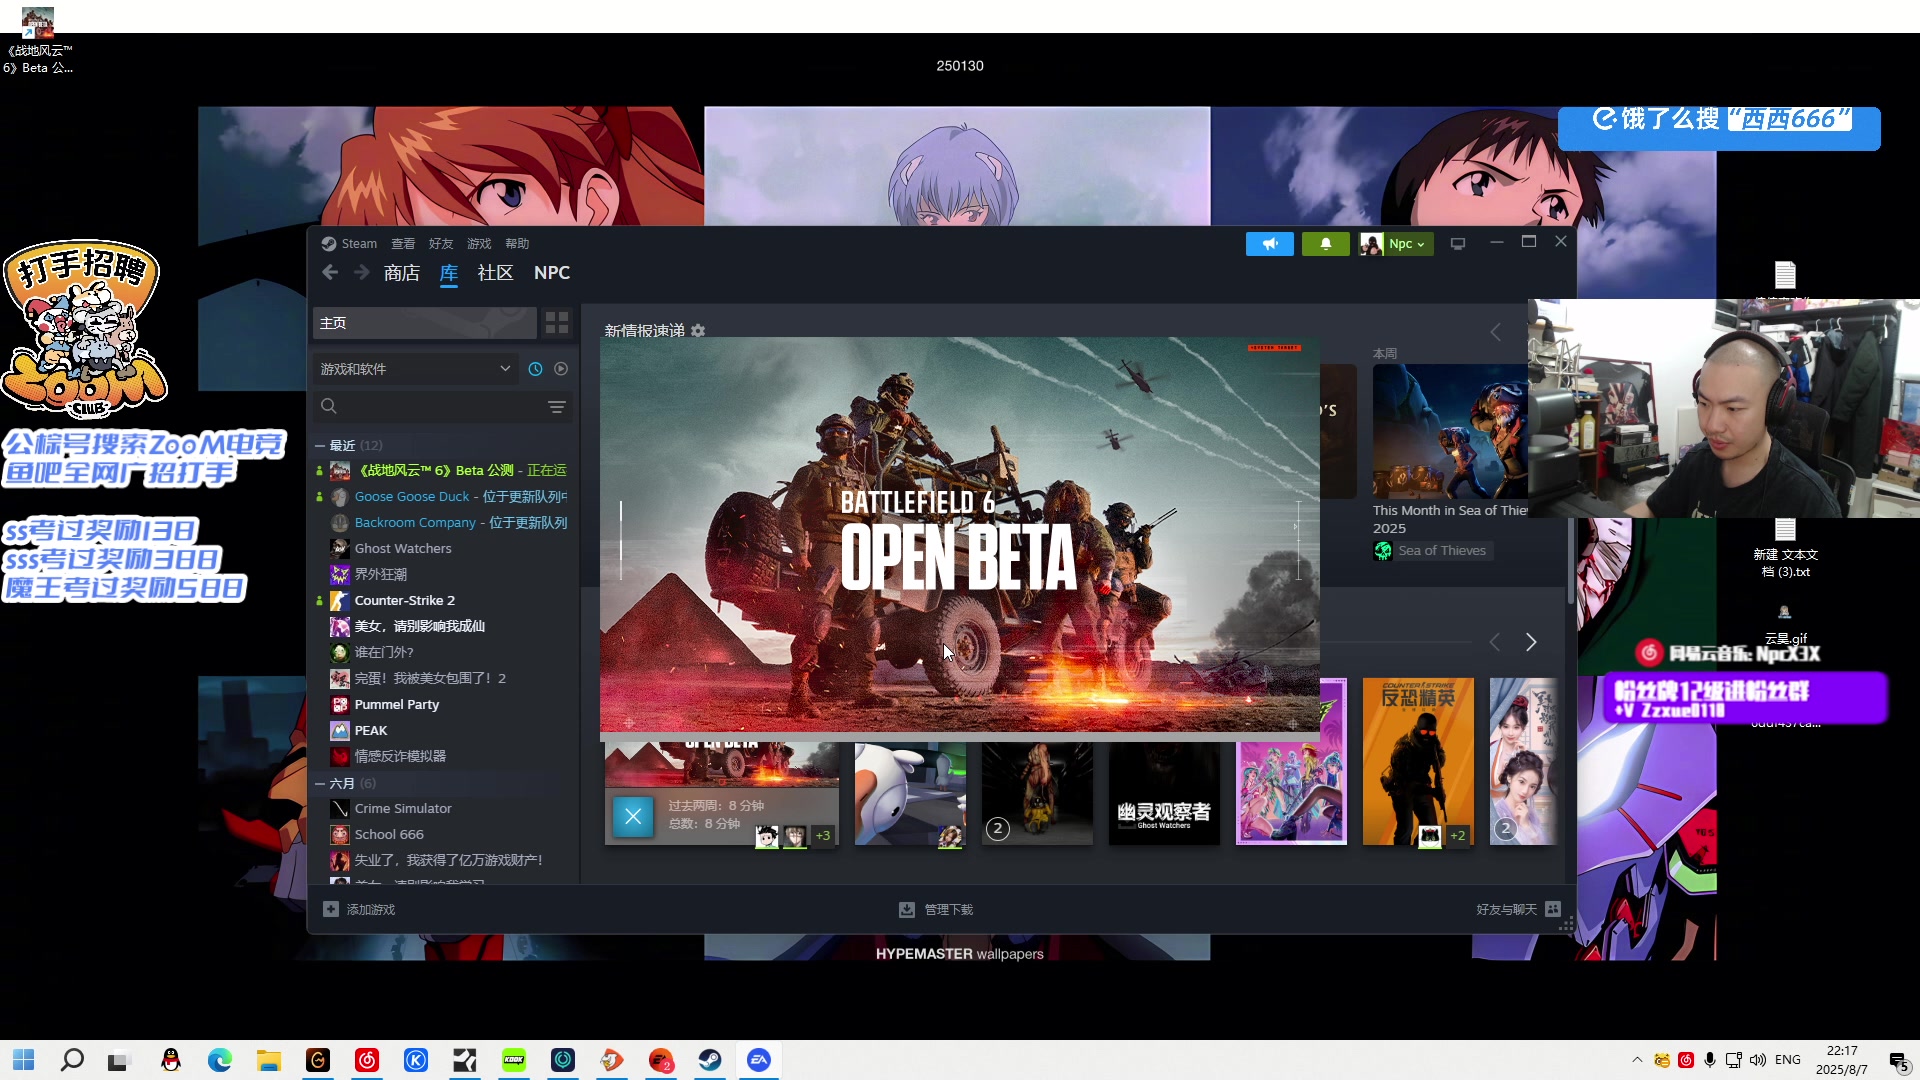Open Windows taskbar search
The image size is (1920, 1080).
pyautogui.click(x=72, y=1060)
